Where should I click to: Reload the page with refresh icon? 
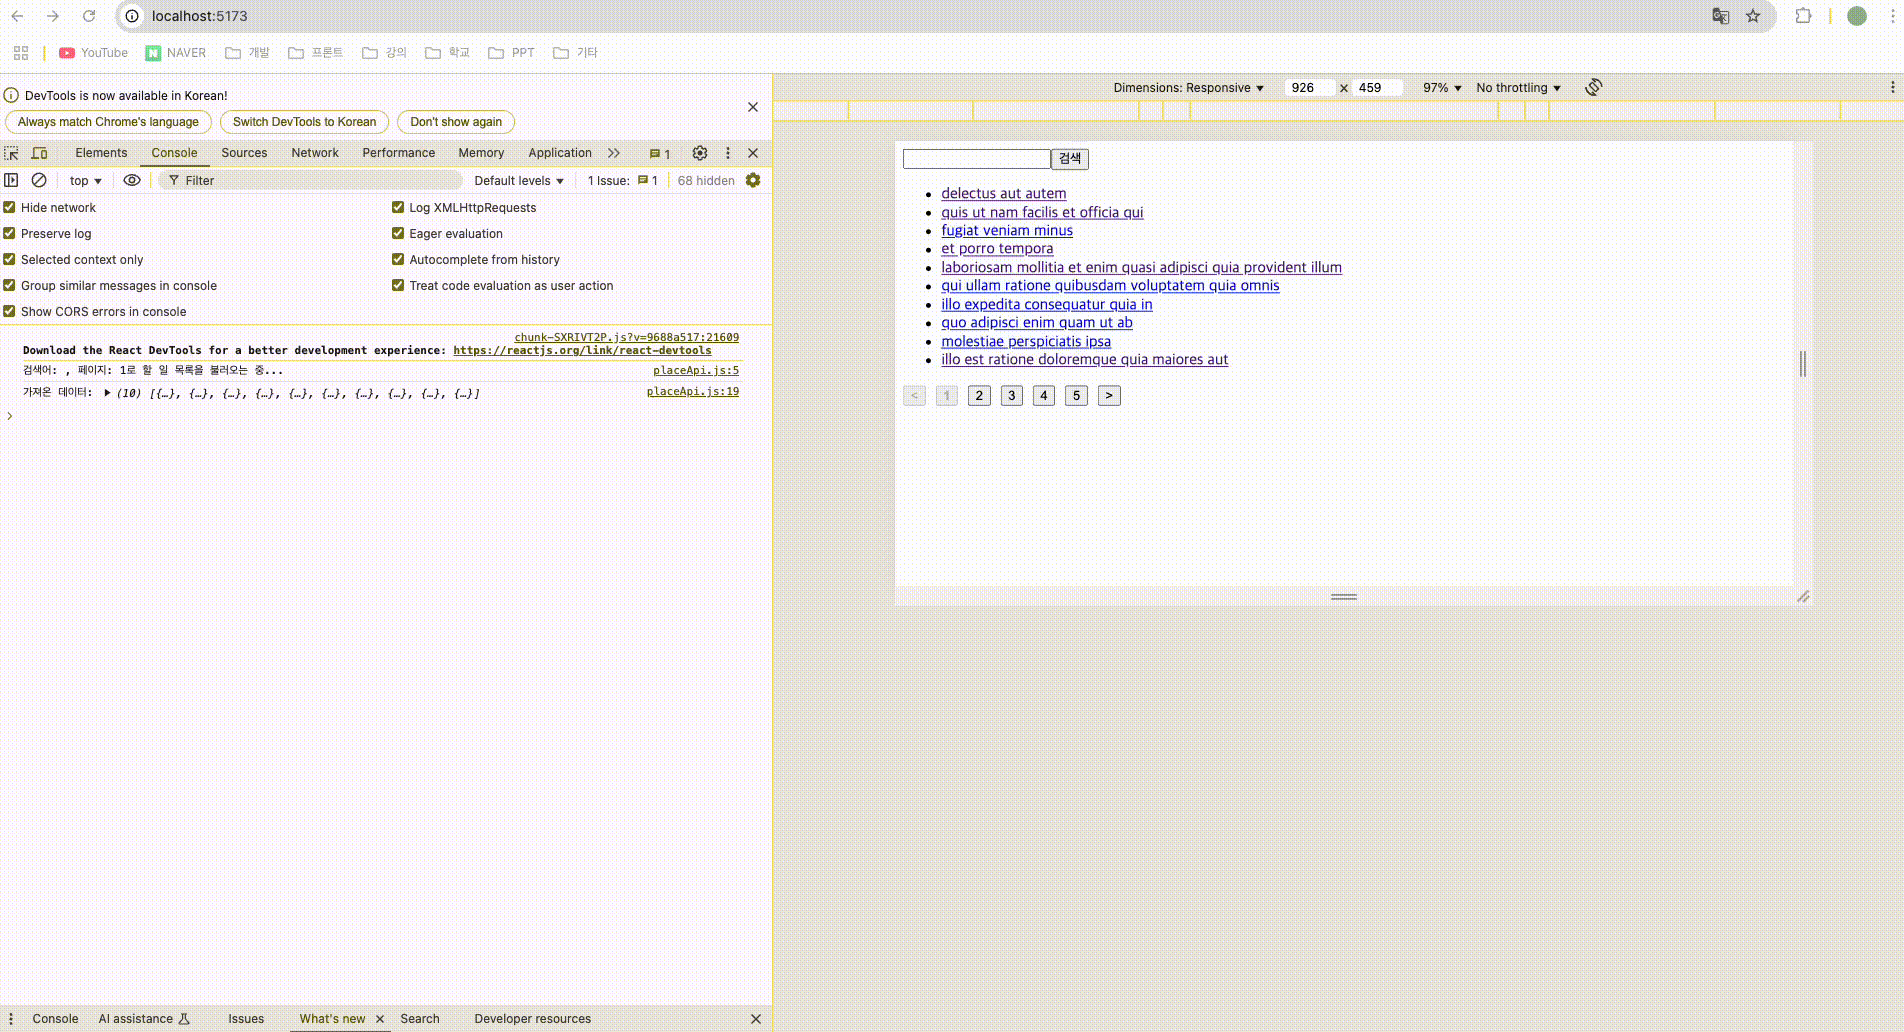89,16
